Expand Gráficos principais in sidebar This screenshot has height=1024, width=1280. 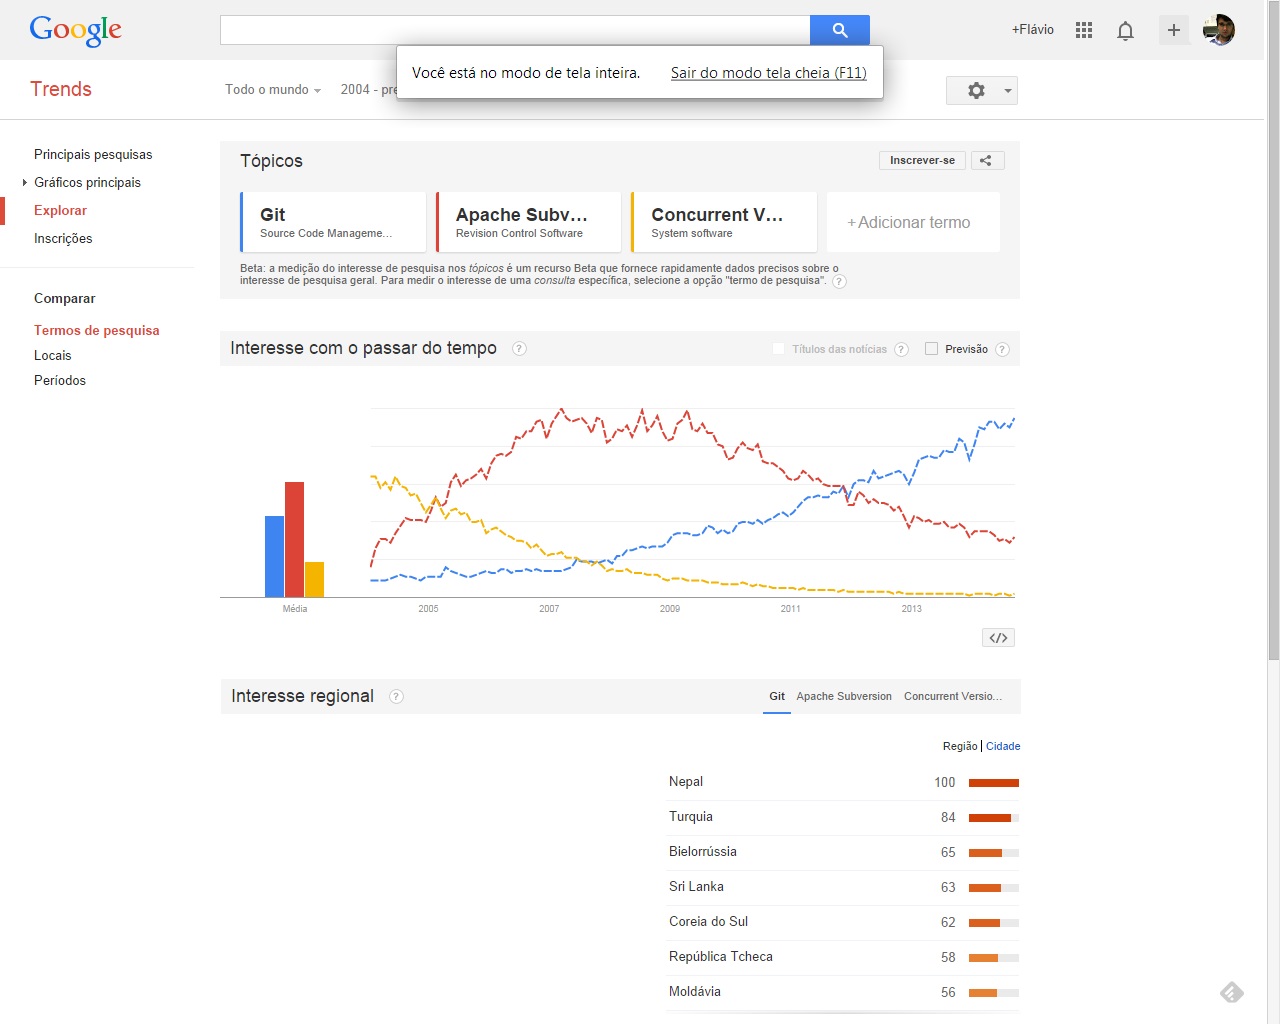tap(87, 182)
